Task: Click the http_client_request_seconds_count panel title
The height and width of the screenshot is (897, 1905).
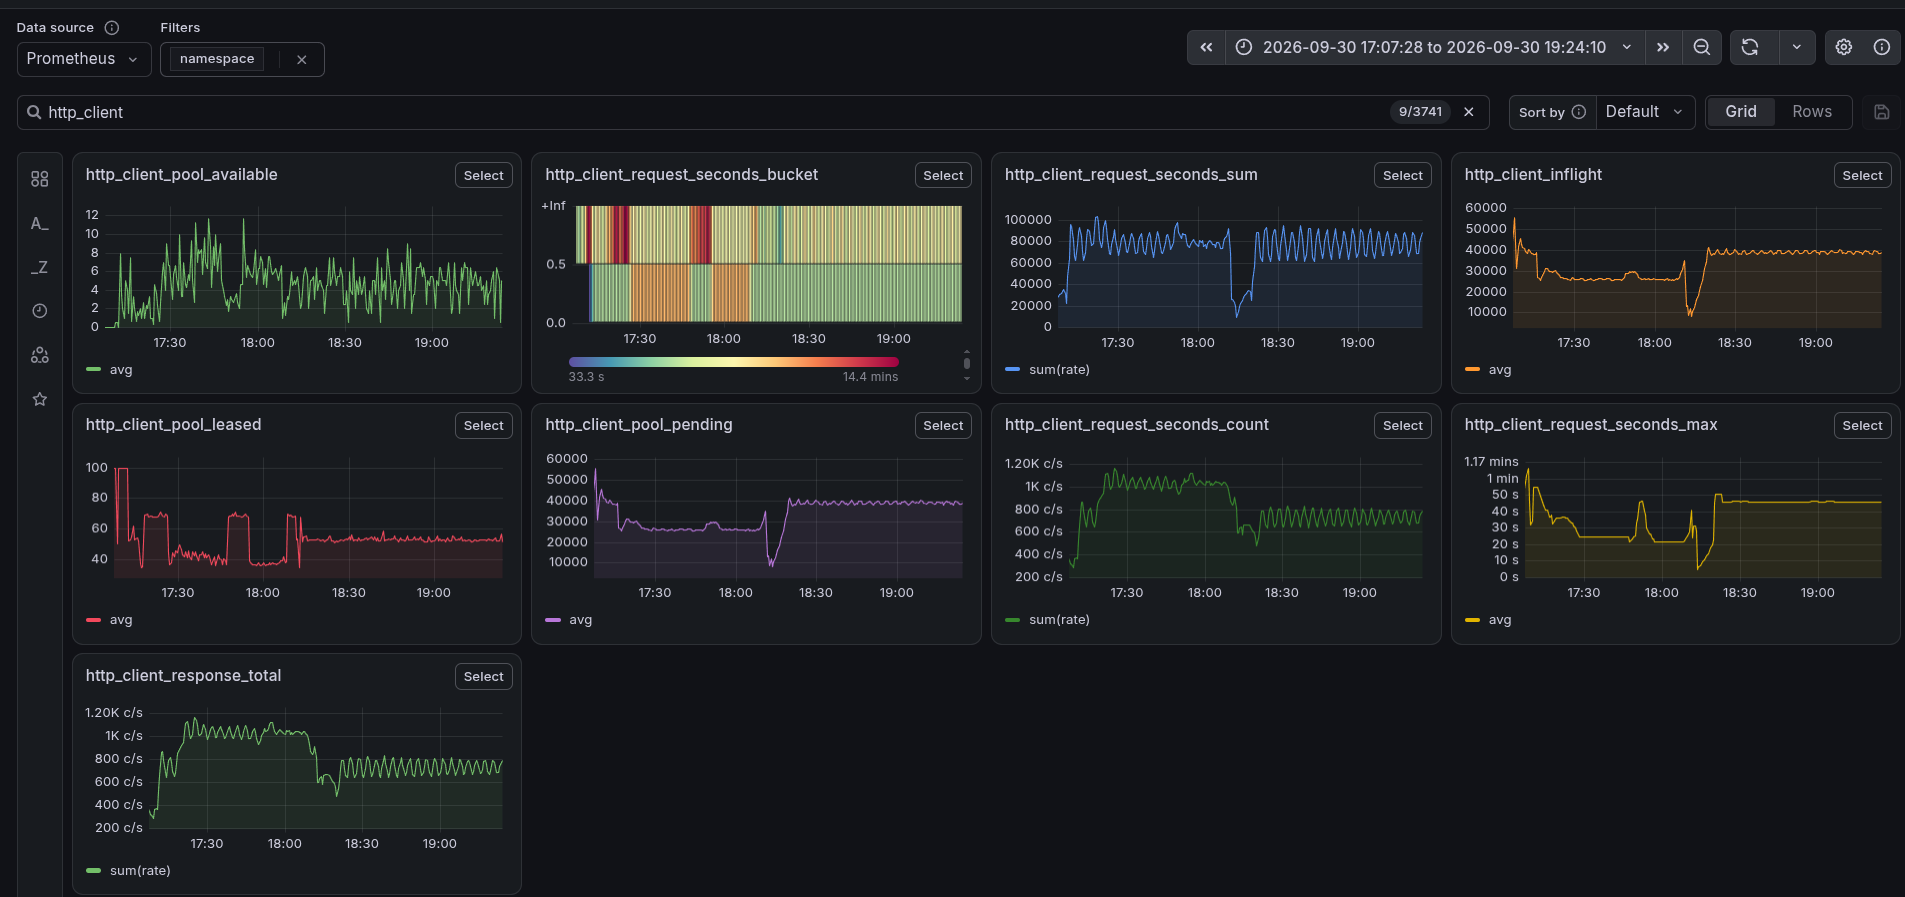Action: pyautogui.click(x=1136, y=425)
